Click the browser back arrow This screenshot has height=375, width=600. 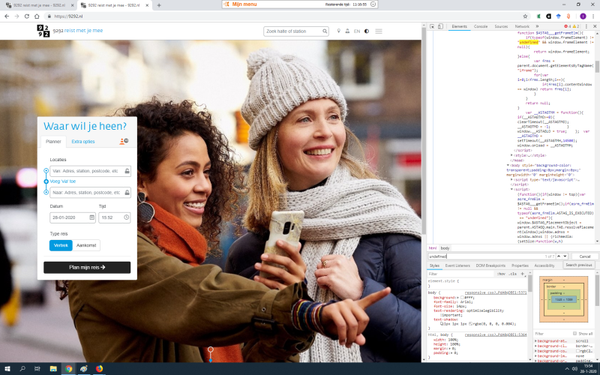pyautogui.click(x=7, y=16)
